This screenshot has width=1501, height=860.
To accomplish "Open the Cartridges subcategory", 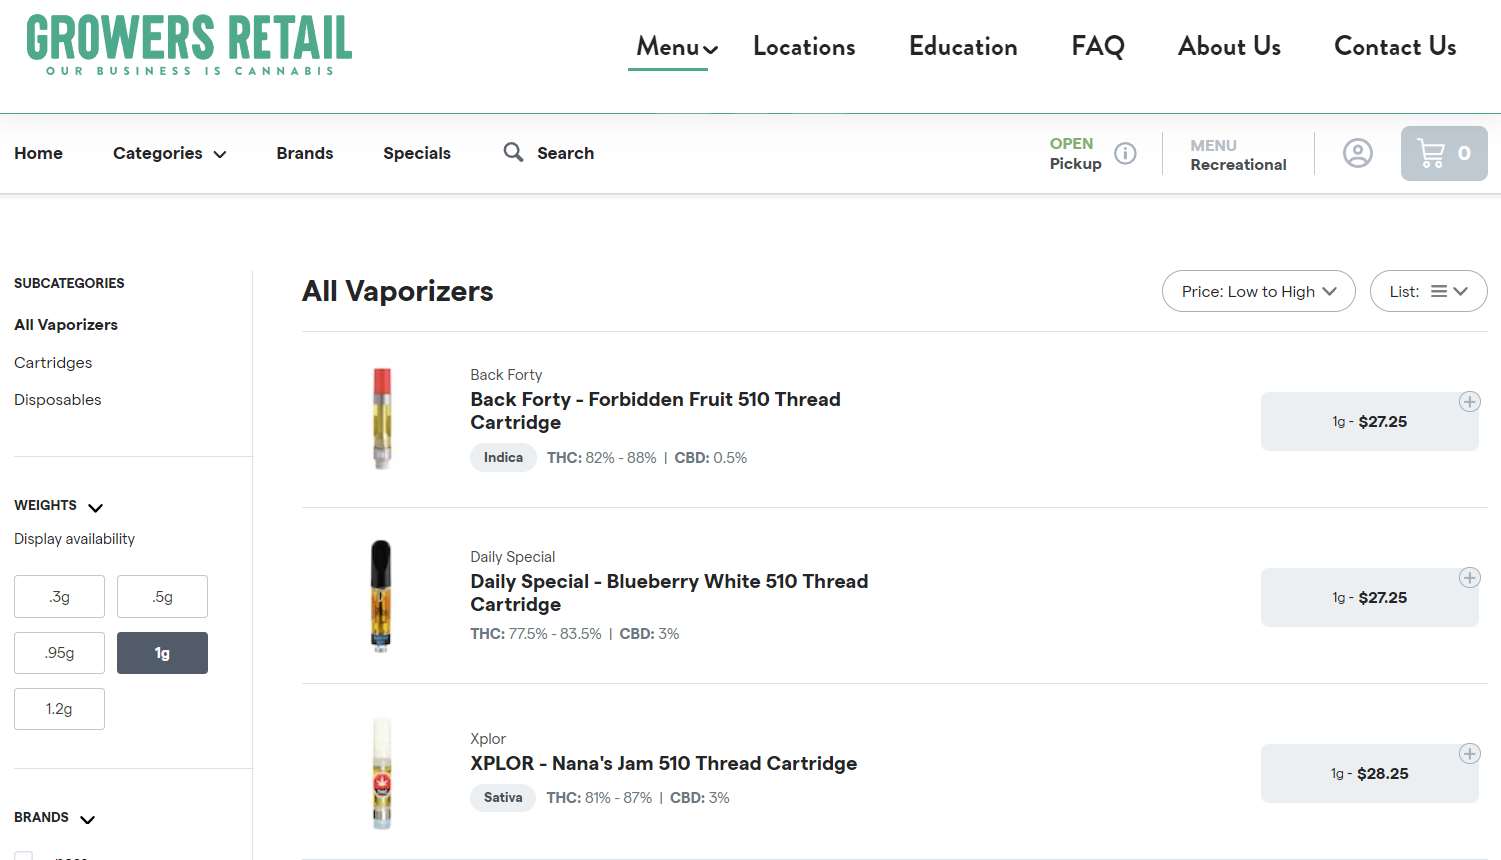I will pyautogui.click(x=53, y=363).
